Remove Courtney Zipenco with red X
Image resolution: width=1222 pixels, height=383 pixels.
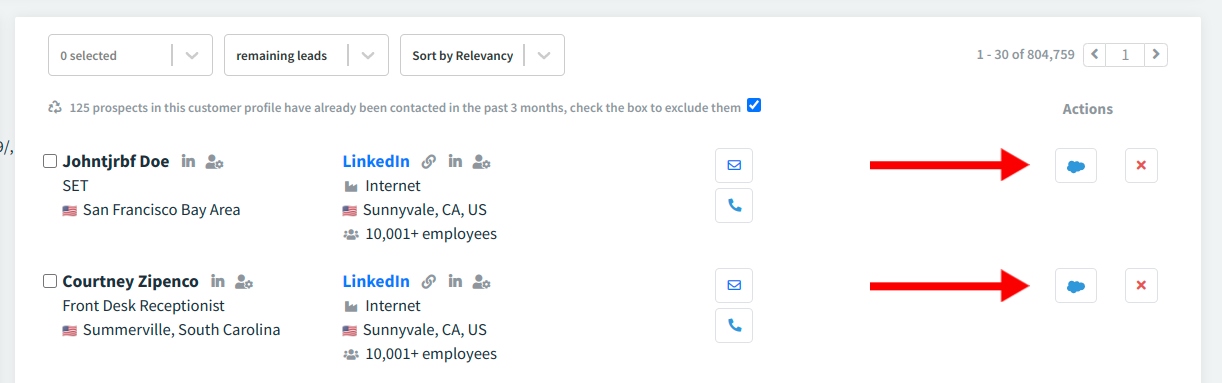point(1141,286)
